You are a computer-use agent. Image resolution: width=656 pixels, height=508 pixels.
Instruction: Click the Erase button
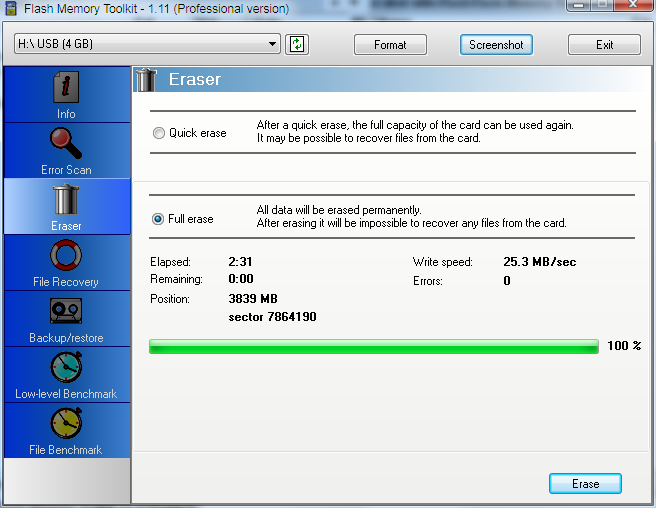[x=585, y=484]
